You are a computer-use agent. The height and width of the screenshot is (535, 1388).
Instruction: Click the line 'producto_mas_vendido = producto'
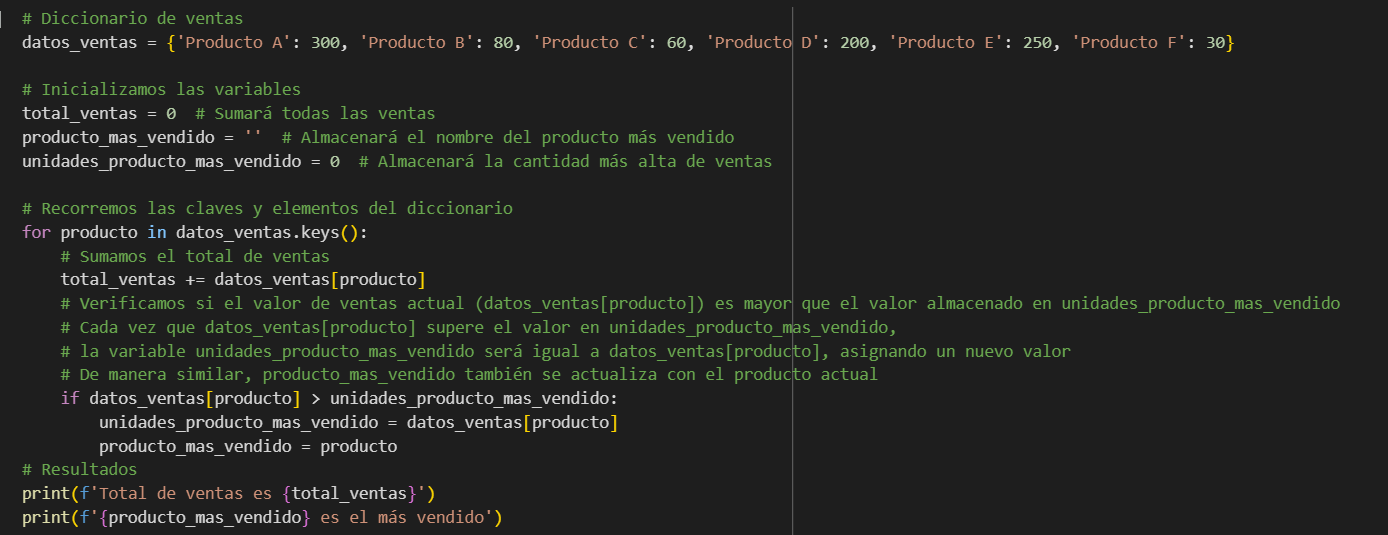(248, 447)
